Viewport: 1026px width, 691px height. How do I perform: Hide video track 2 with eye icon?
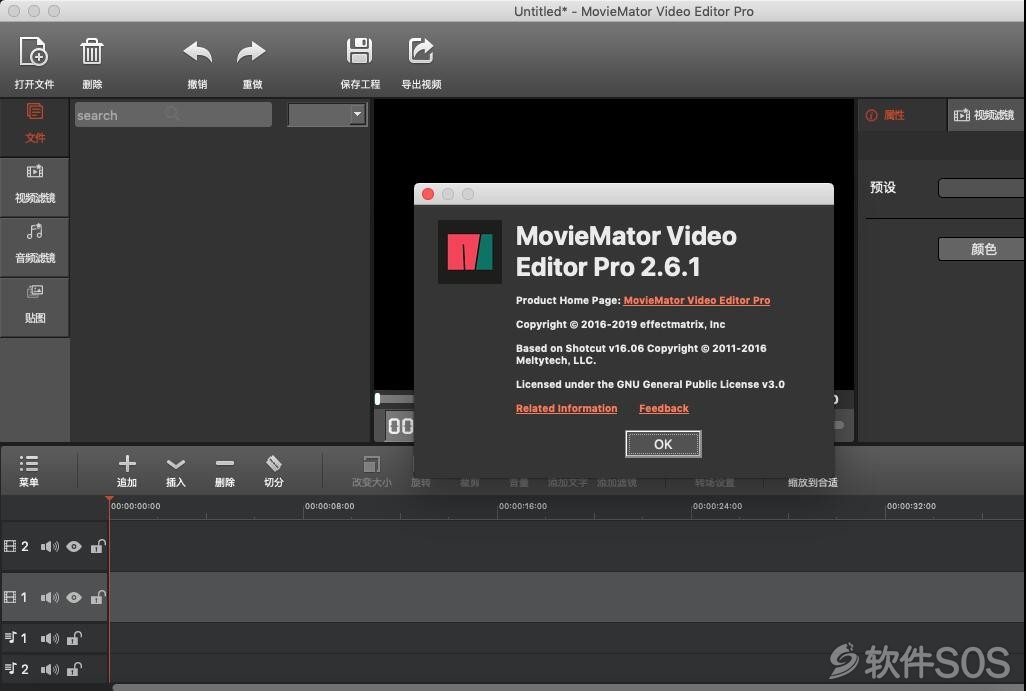[74, 546]
